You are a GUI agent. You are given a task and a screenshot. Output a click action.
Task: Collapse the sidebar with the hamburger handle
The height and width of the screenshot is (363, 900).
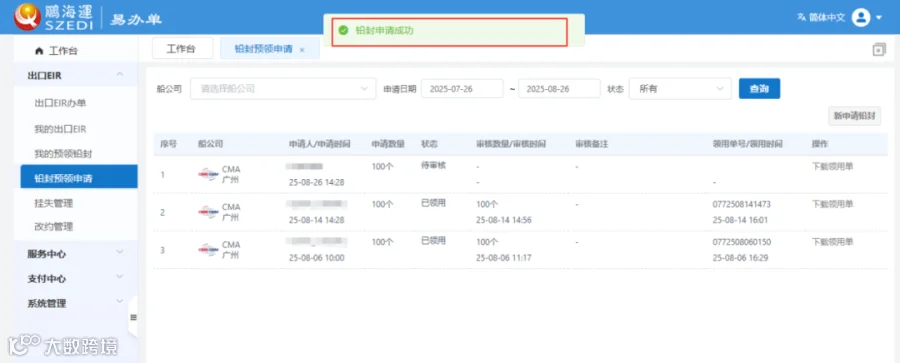[133, 317]
